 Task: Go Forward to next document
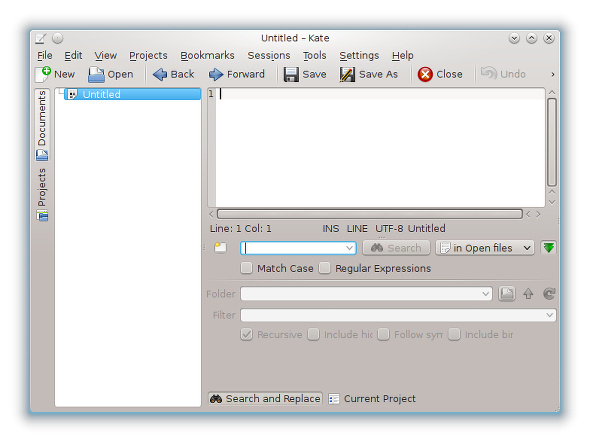[237, 74]
